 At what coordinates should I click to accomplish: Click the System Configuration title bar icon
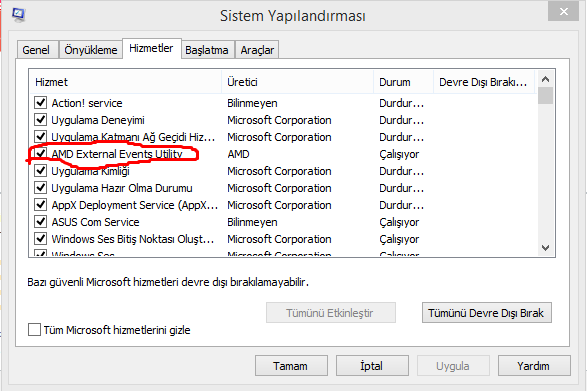(x=18, y=15)
